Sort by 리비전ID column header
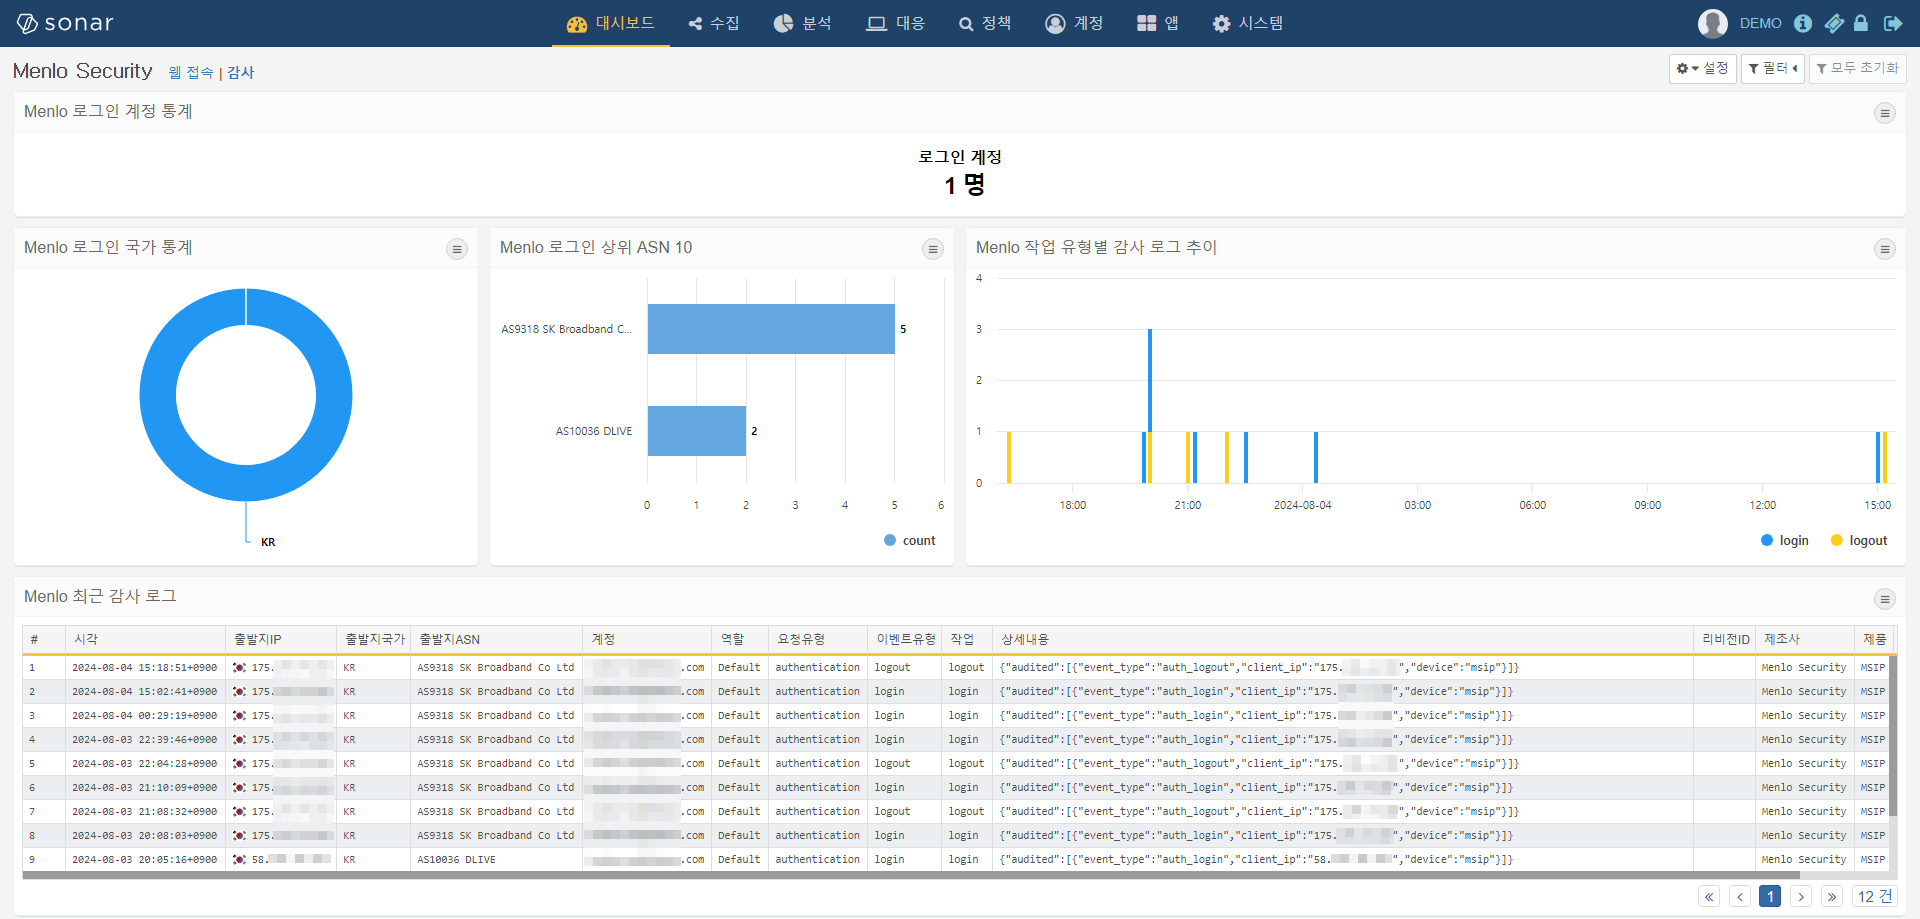The width and height of the screenshot is (1920, 919). tap(1725, 639)
